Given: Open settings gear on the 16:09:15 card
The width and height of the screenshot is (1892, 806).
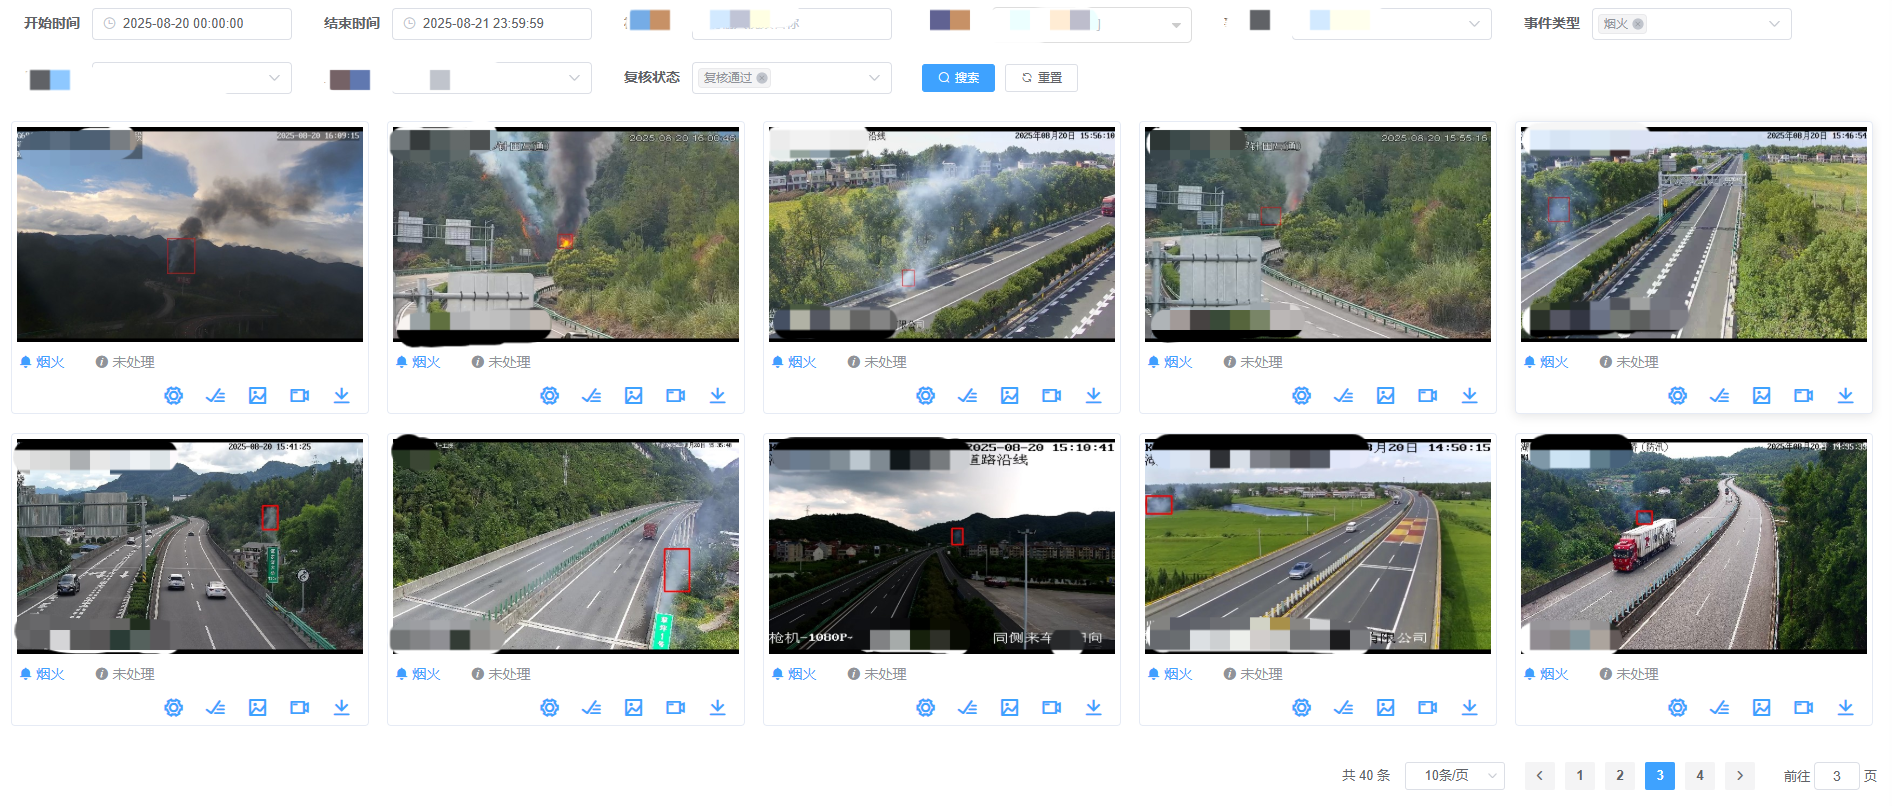Looking at the screenshot, I should [x=174, y=396].
